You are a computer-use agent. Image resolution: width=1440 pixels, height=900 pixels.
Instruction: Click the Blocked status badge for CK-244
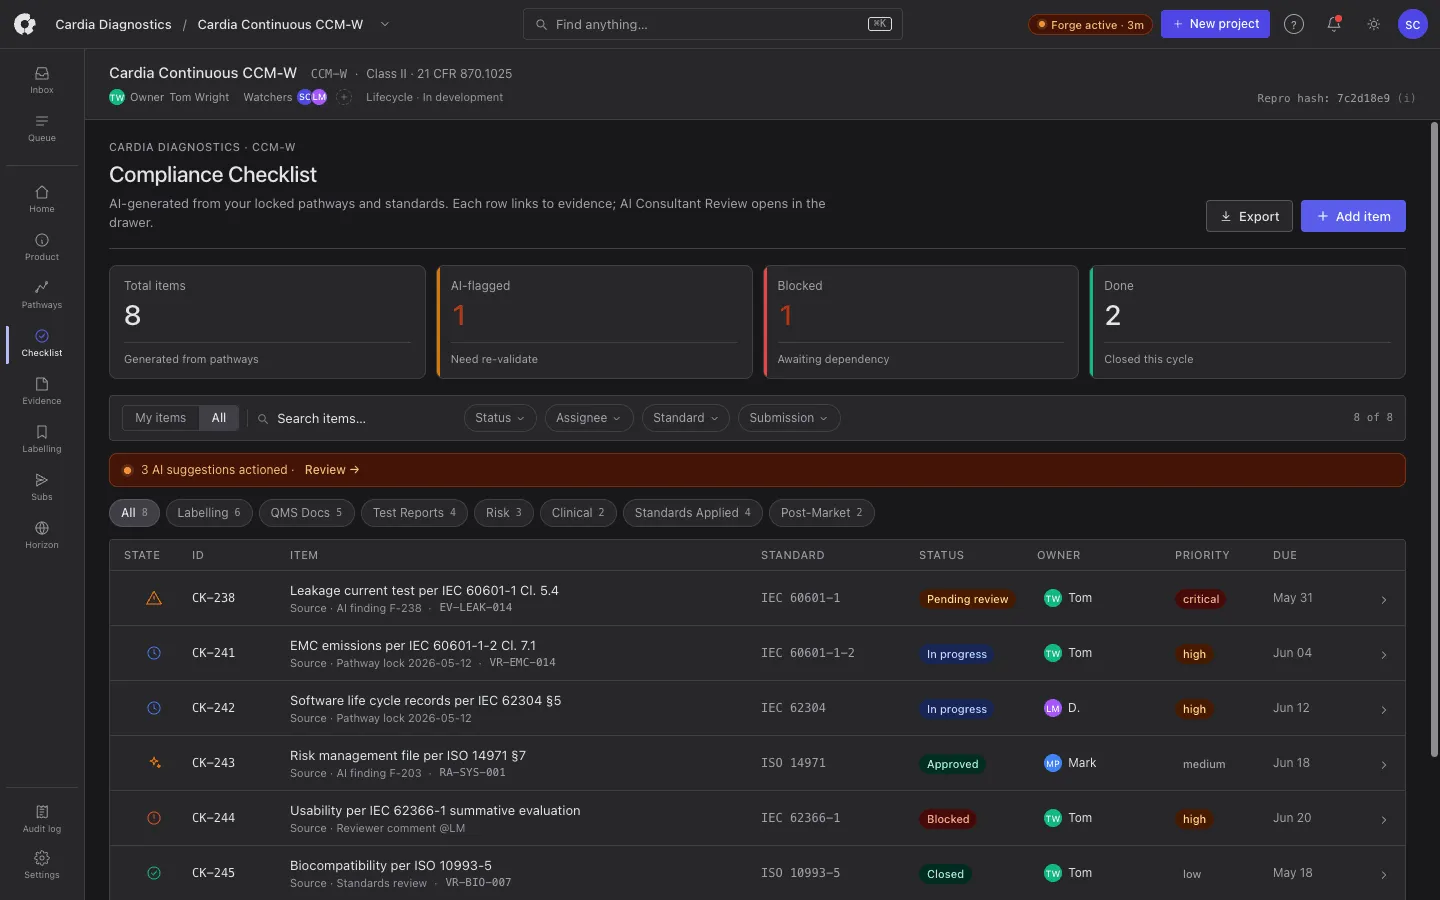(948, 819)
